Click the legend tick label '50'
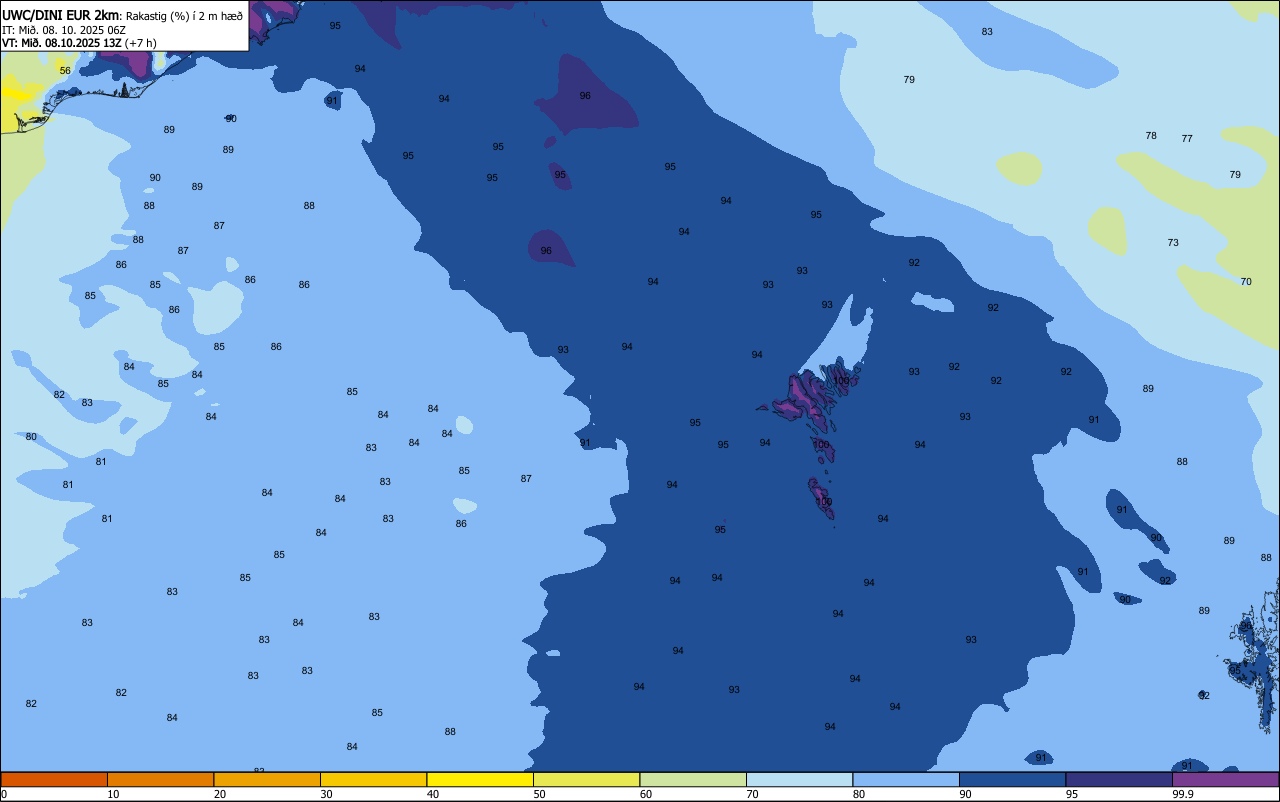Image resolution: width=1280 pixels, height=802 pixels. pos(540,794)
